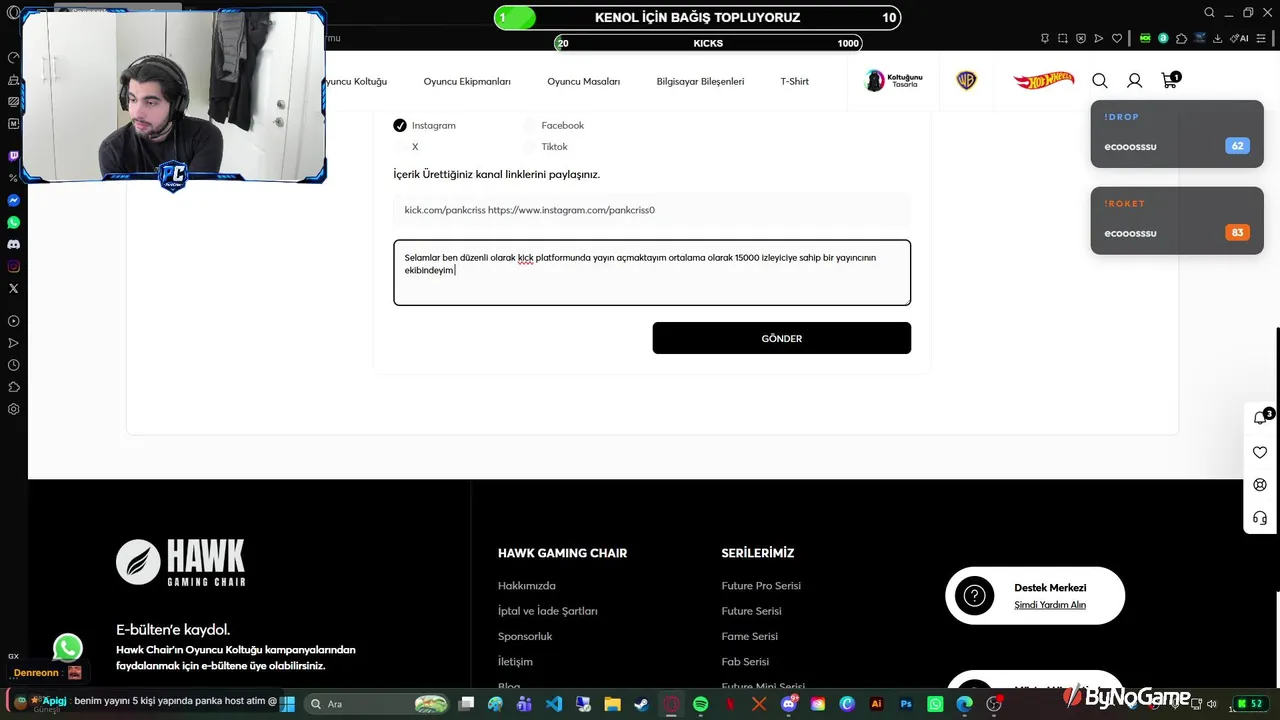Viewport: 1280px width, 720px height.
Task: Open Discord in the browser sidebar
Action: pyautogui.click(x=13, y=244)
